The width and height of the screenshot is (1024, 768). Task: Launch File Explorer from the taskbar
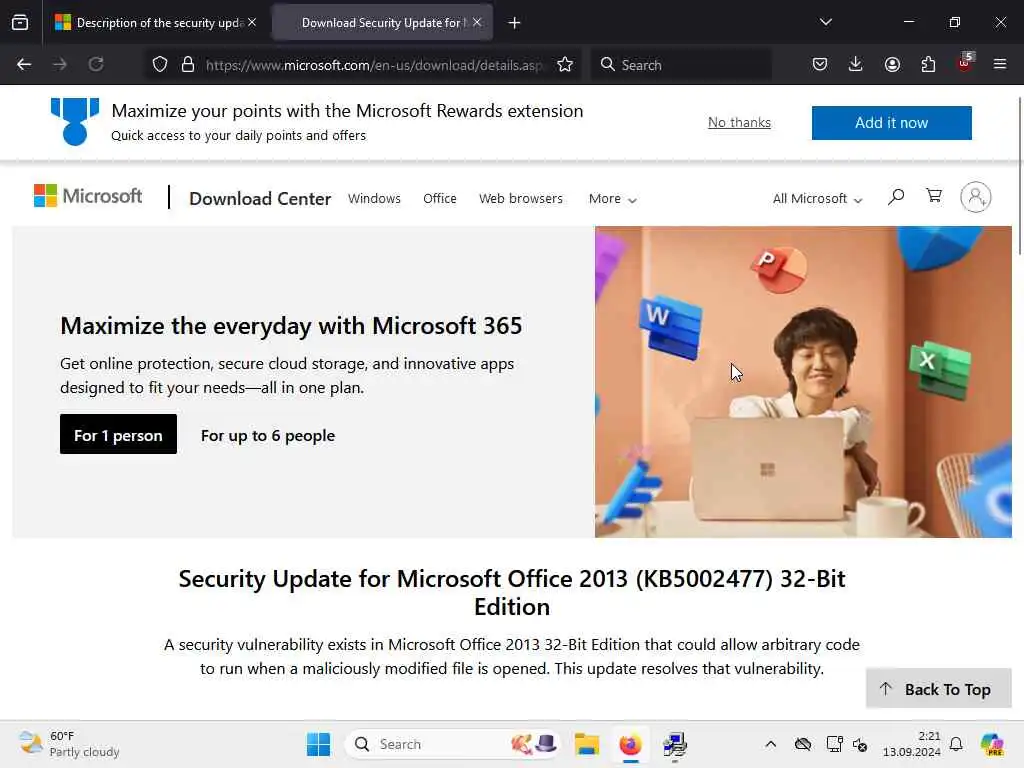(586, 744)
